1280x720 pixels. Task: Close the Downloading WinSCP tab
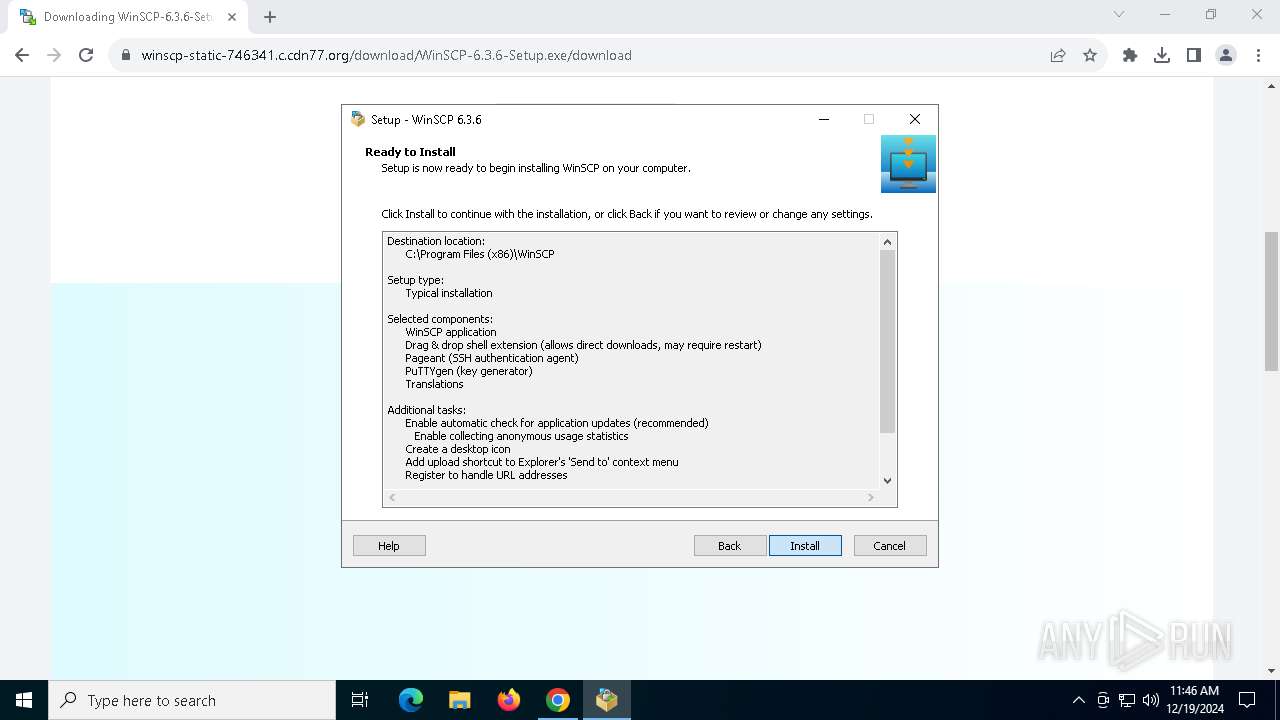232,17
